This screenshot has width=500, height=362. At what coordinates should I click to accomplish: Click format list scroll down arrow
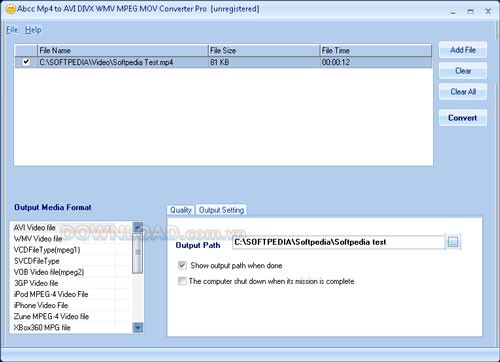138,328
